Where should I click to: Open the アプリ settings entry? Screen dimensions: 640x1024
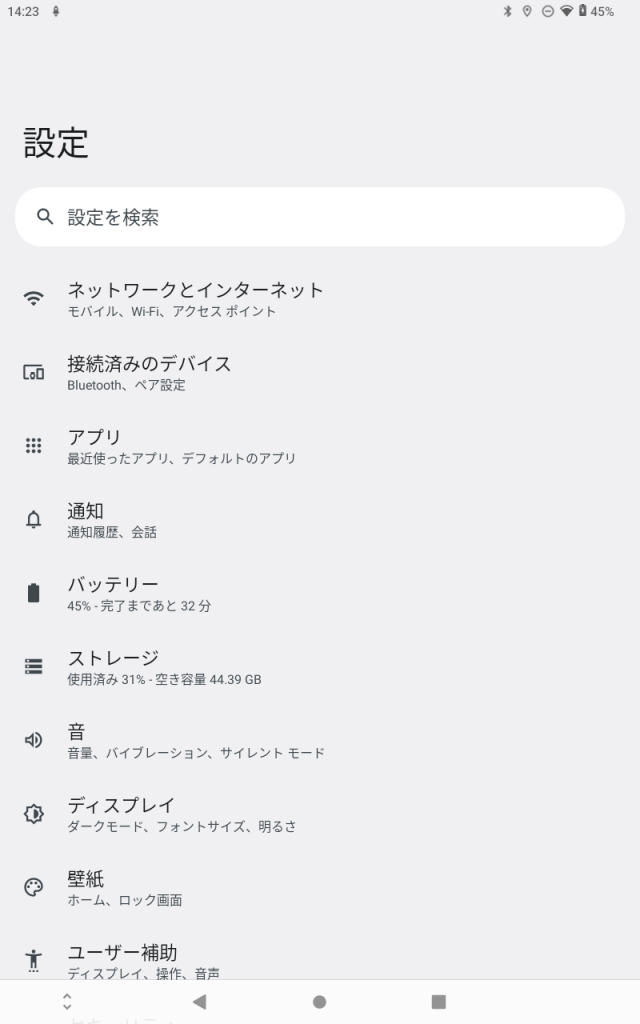pos(182,446)
